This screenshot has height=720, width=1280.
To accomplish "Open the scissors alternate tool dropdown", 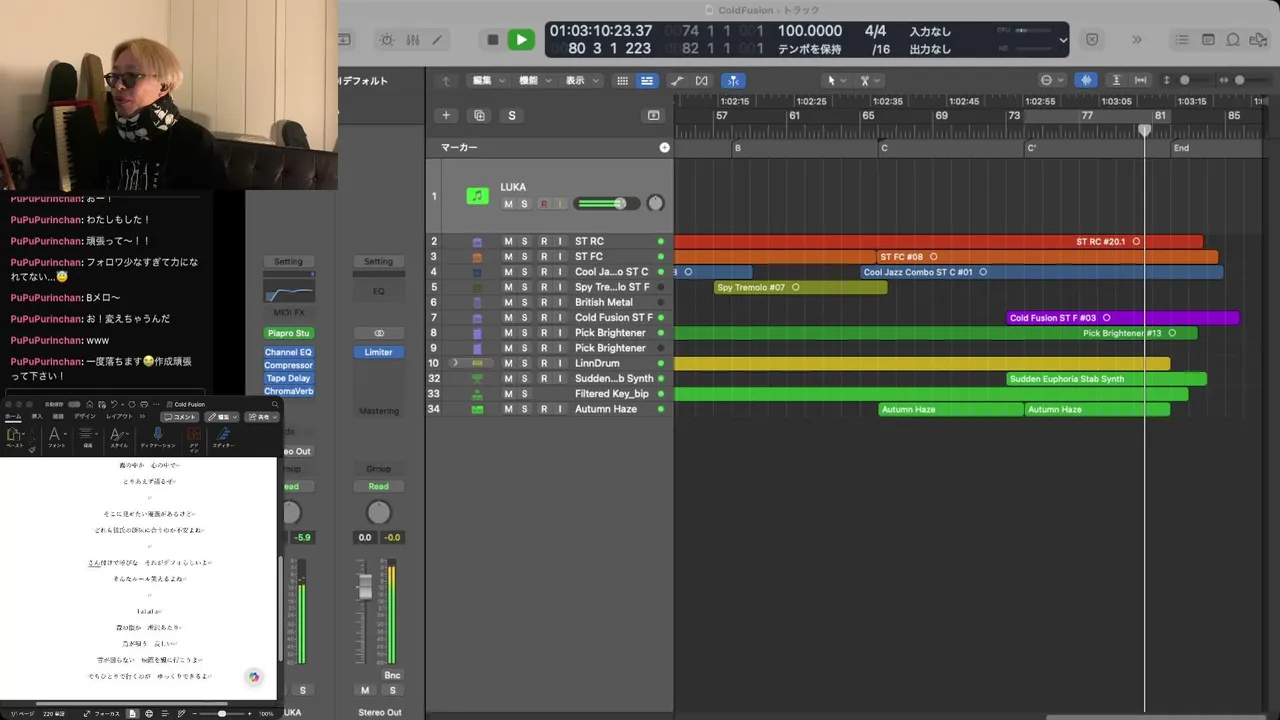I will coord(870,81).
